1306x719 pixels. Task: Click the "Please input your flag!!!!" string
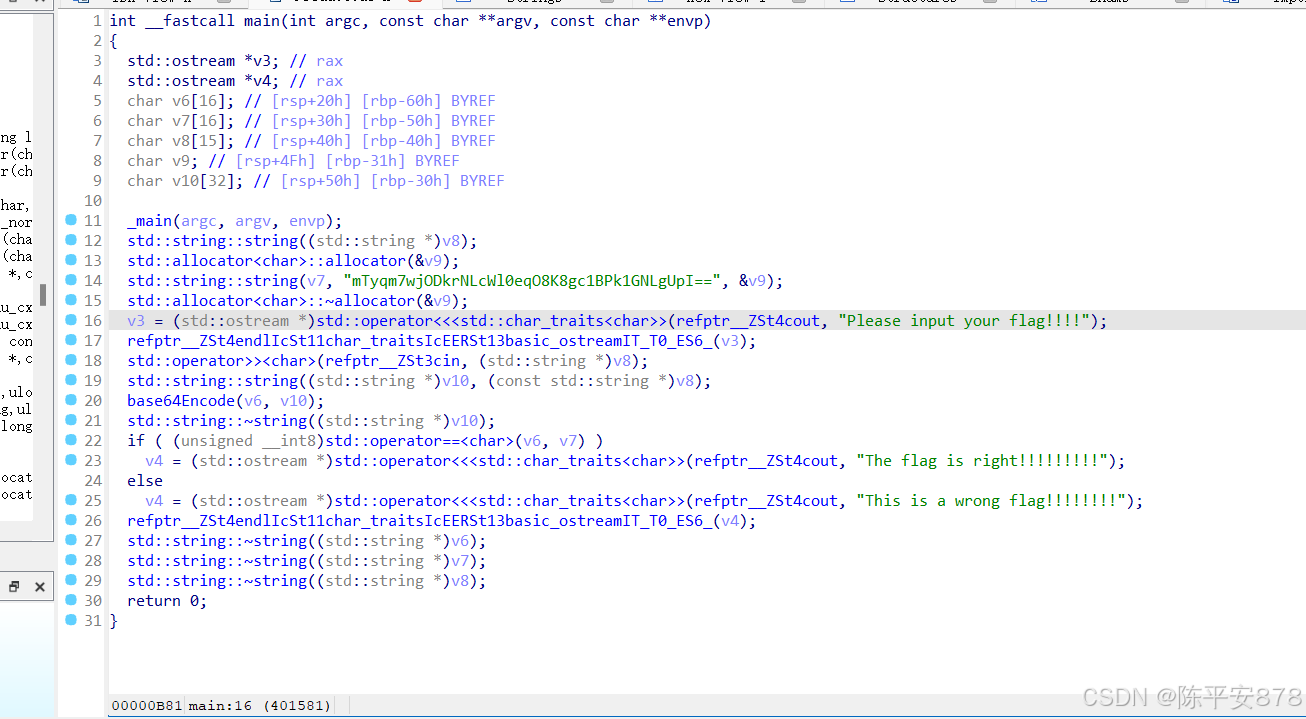click(968, 320)
